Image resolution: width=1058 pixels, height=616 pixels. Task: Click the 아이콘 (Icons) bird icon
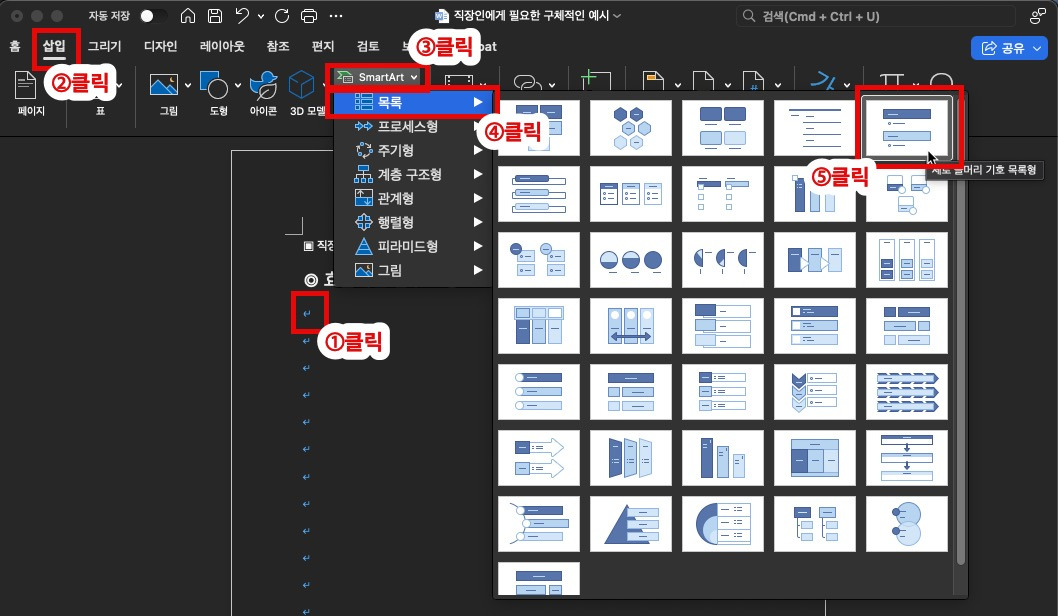[263, 86]
